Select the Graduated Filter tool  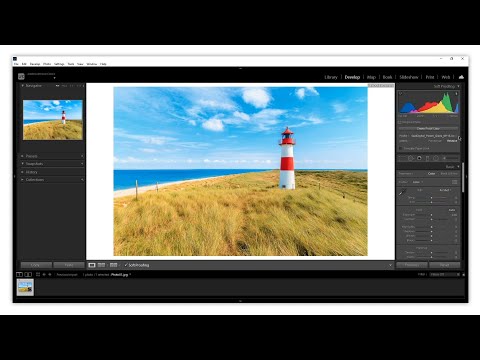428,158
